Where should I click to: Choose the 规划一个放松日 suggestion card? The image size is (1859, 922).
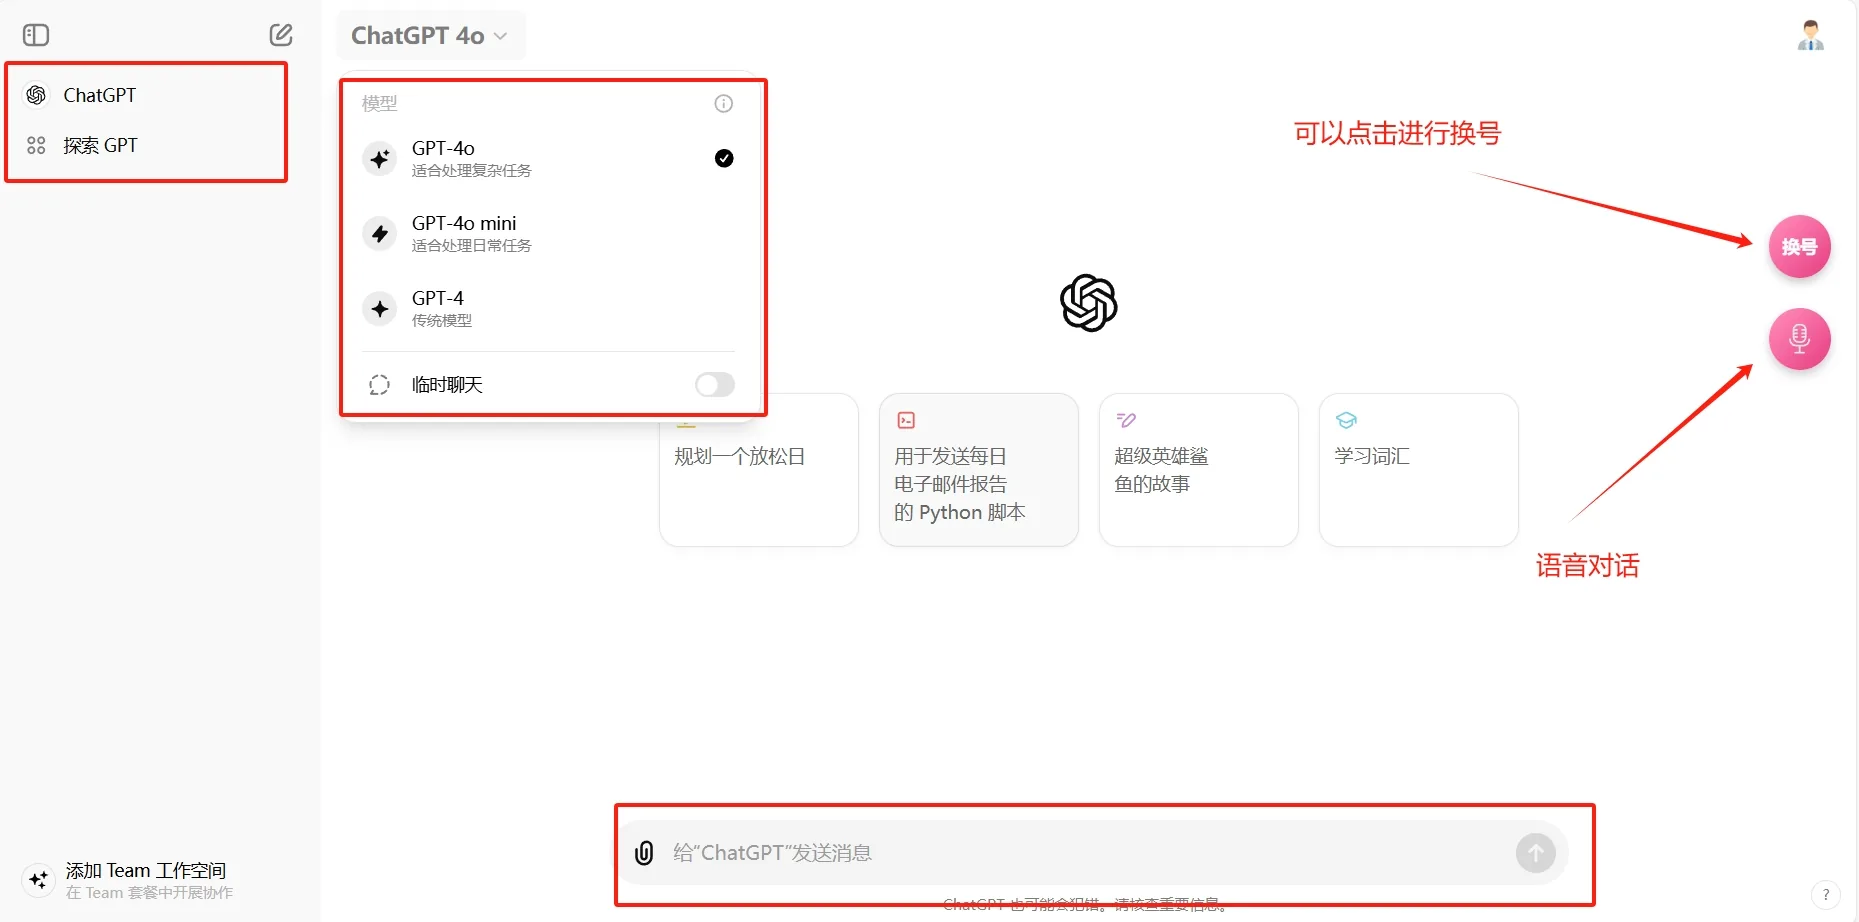(x=759, y=470)
